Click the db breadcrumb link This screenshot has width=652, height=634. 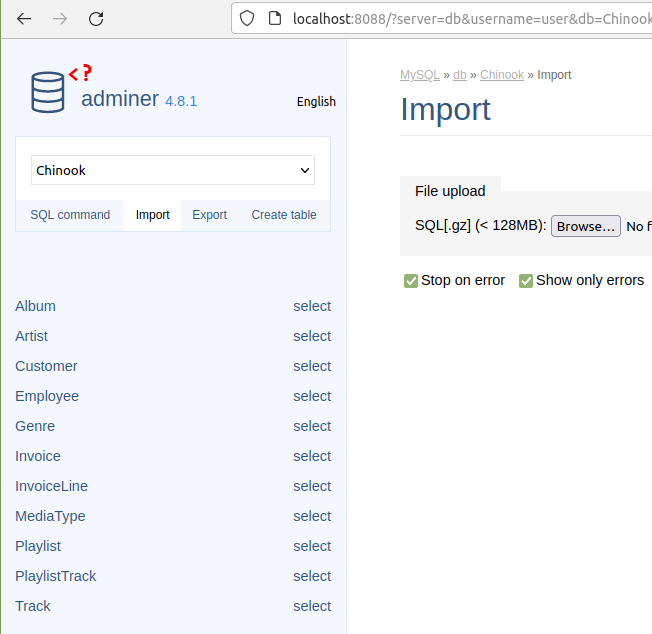[x=459, y=75]
